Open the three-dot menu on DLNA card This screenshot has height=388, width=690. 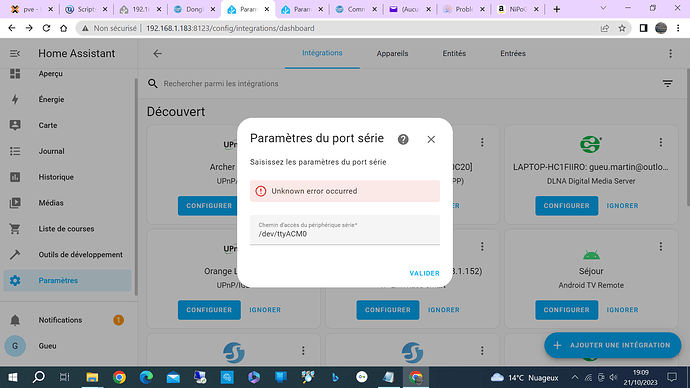pos(661,143)
